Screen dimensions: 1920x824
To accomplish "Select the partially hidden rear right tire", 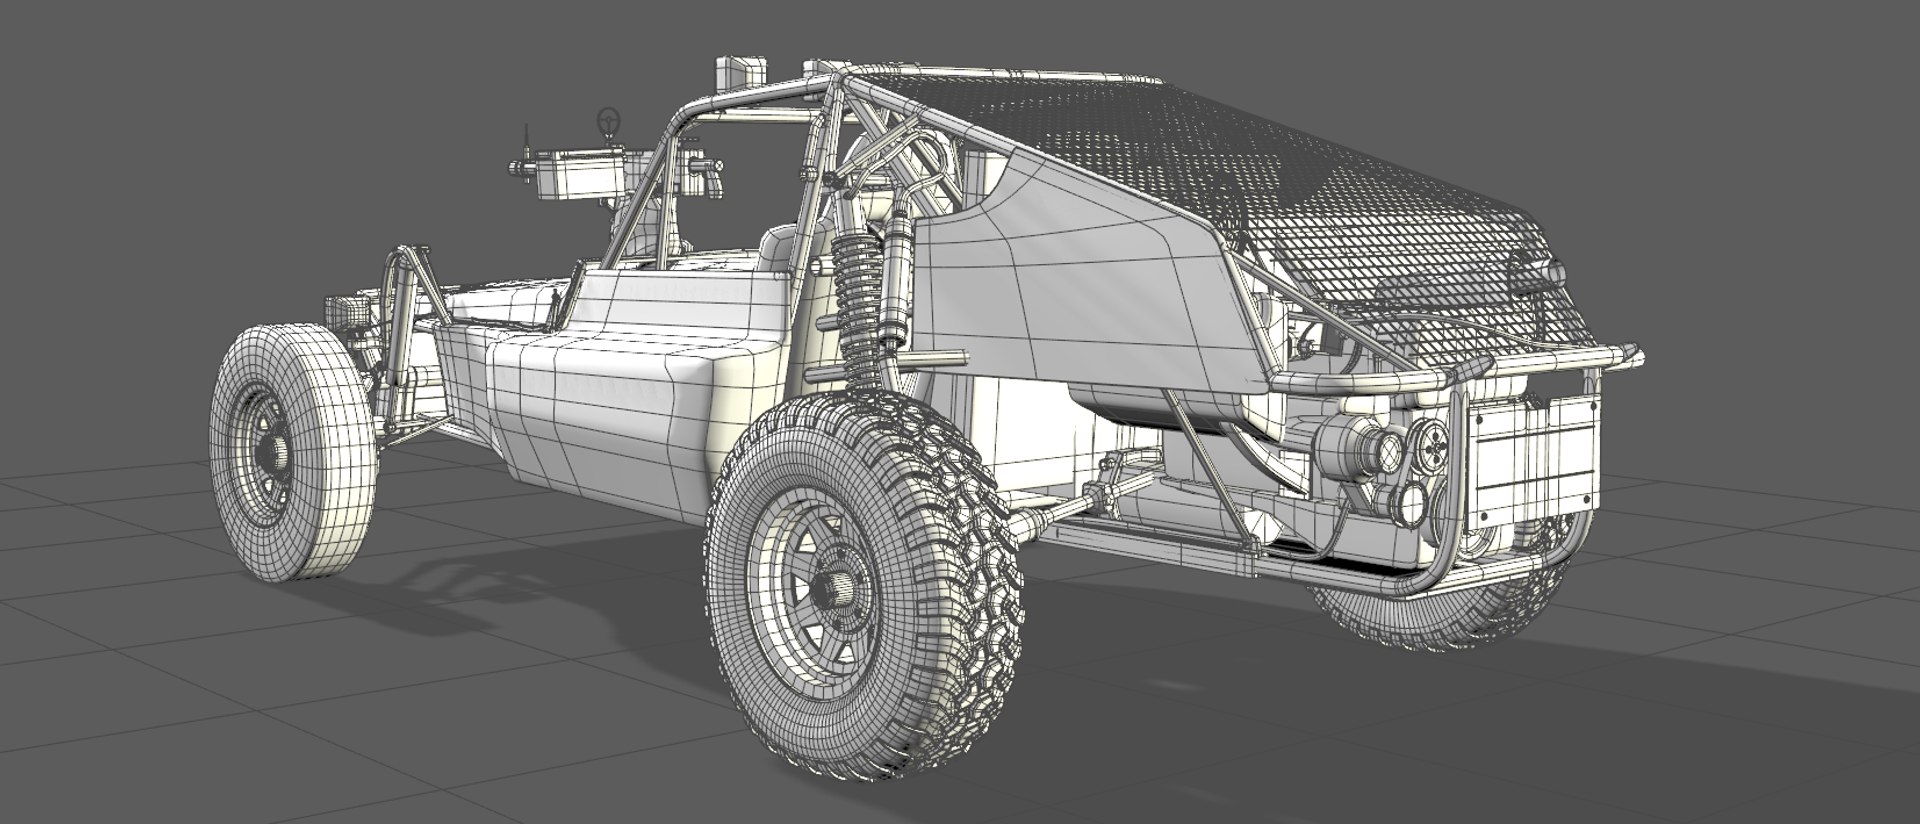I will coord(1440,610).
